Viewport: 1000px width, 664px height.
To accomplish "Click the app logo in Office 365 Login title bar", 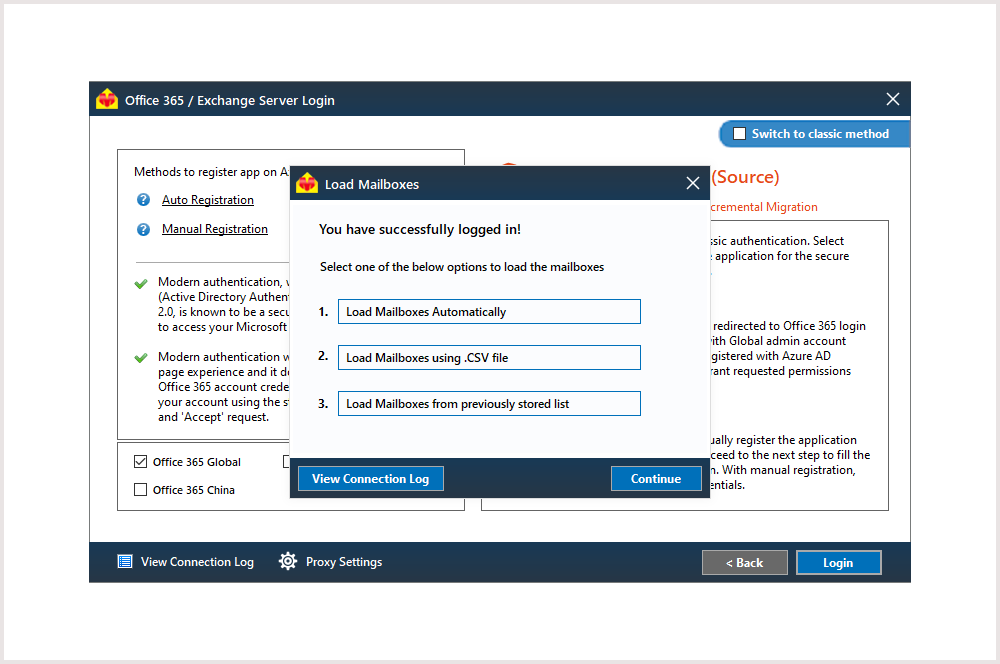I will [x=107, y=100].
